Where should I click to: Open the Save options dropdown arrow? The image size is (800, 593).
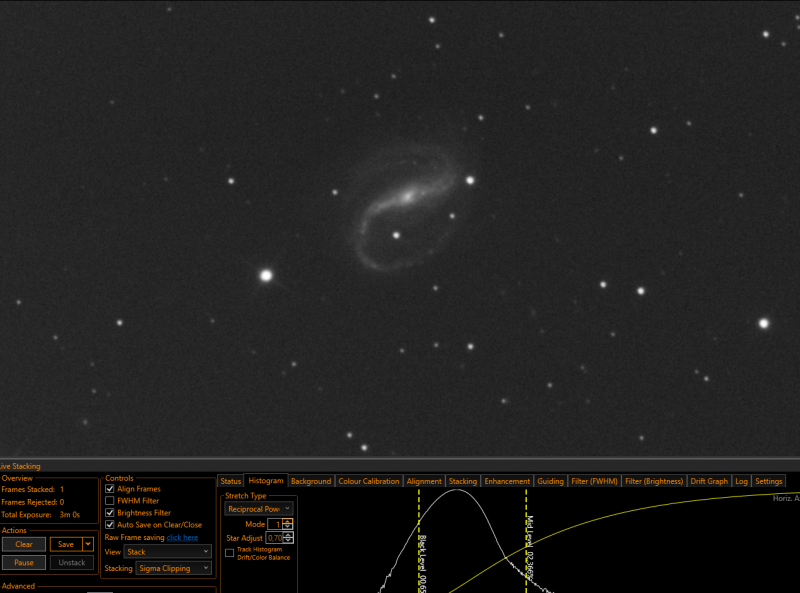point(88,544)
